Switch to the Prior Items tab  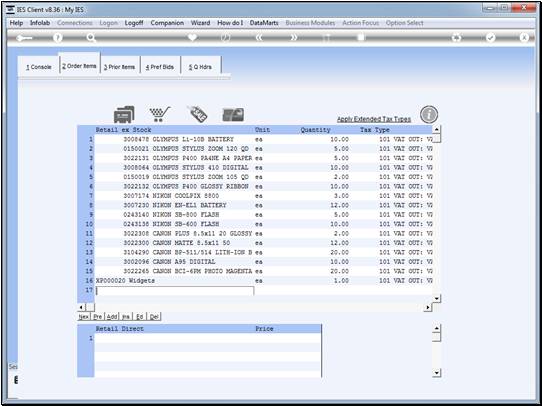pyautogui.click(x=120, y=67)
